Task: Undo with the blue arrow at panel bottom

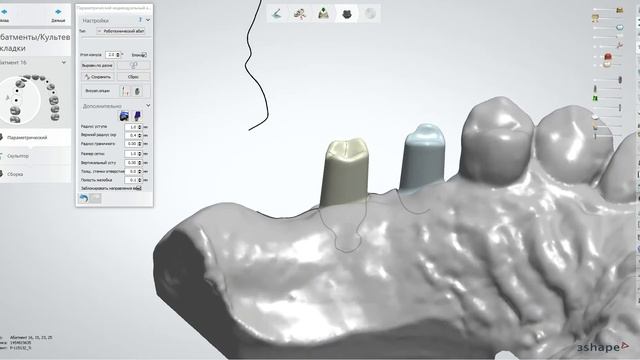Action: (84, 198)
